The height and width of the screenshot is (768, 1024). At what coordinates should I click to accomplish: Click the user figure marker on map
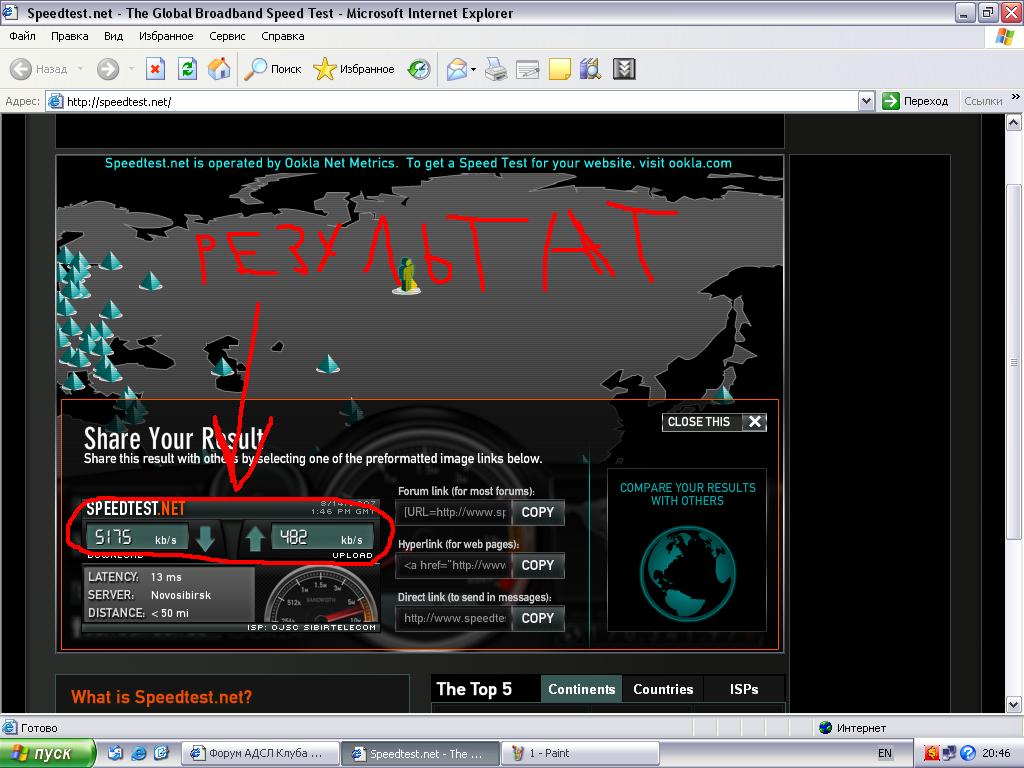(406, 274)
